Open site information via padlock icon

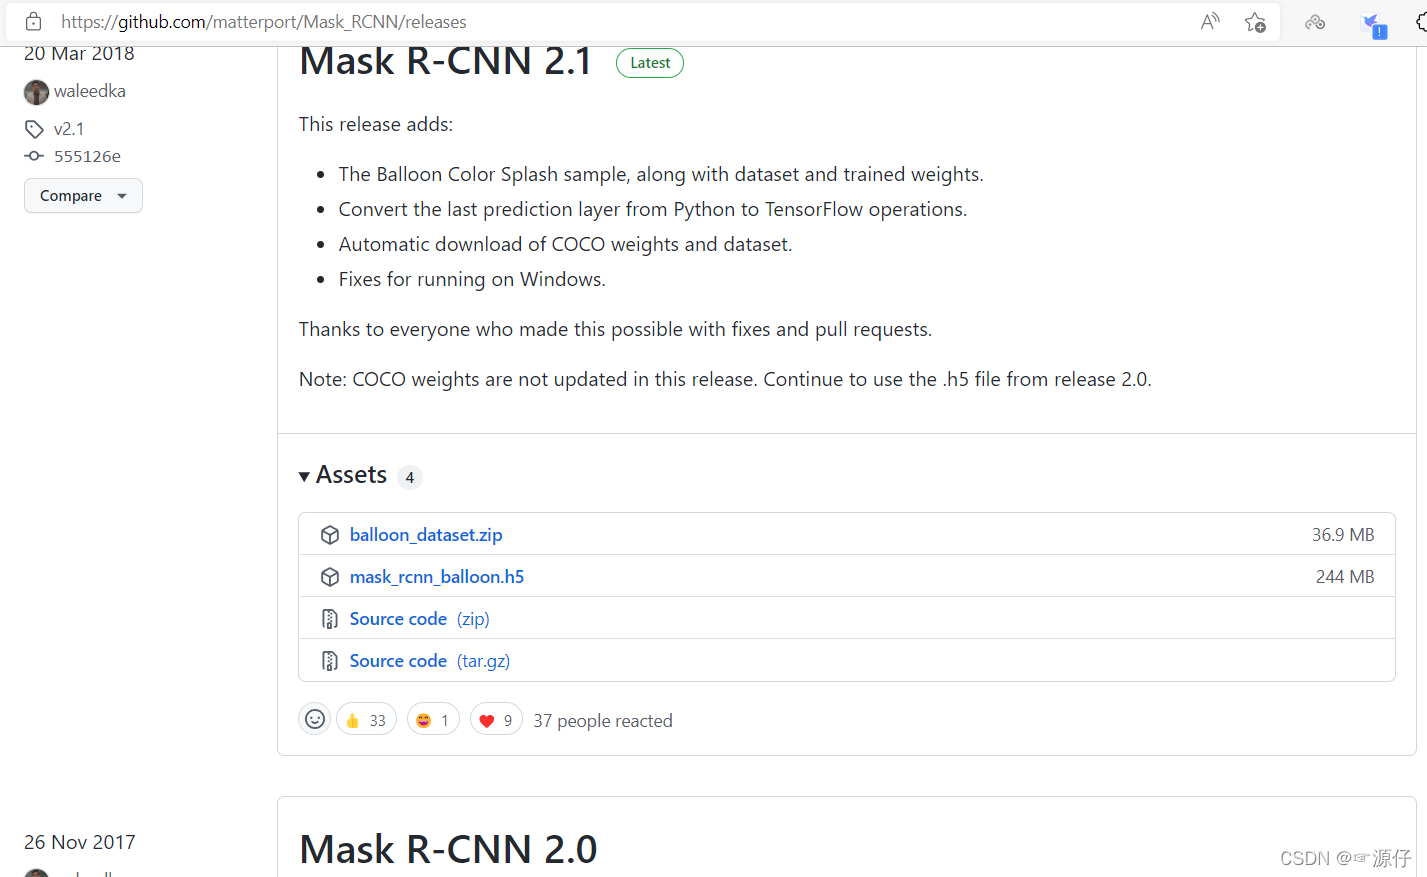pos(34,21)
